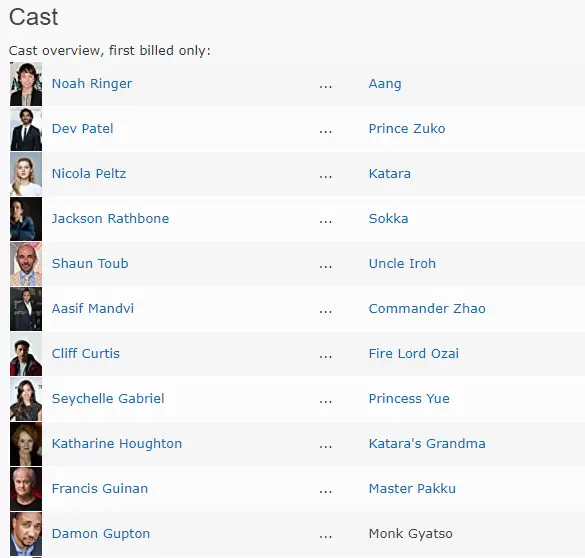The height and width of the screenshot is (558, 585).
Task: Open Jackson Rathbone's photo thumbnail
Action: (x=26, y=219)
